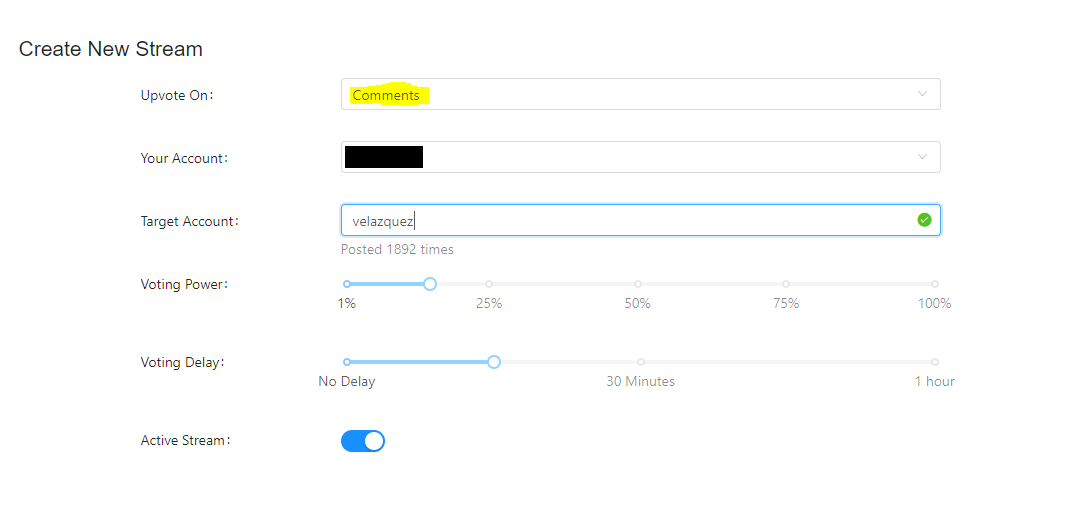The width and height of the screenshot is (1086, 519).
Task: Click the Target Account input field
Action: (641, 220)
